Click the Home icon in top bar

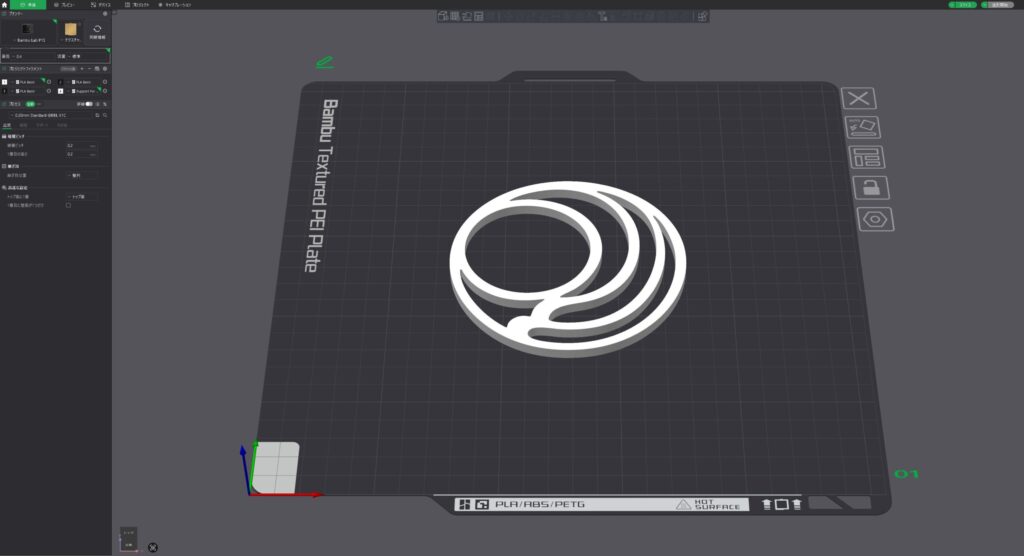[5, 5]
